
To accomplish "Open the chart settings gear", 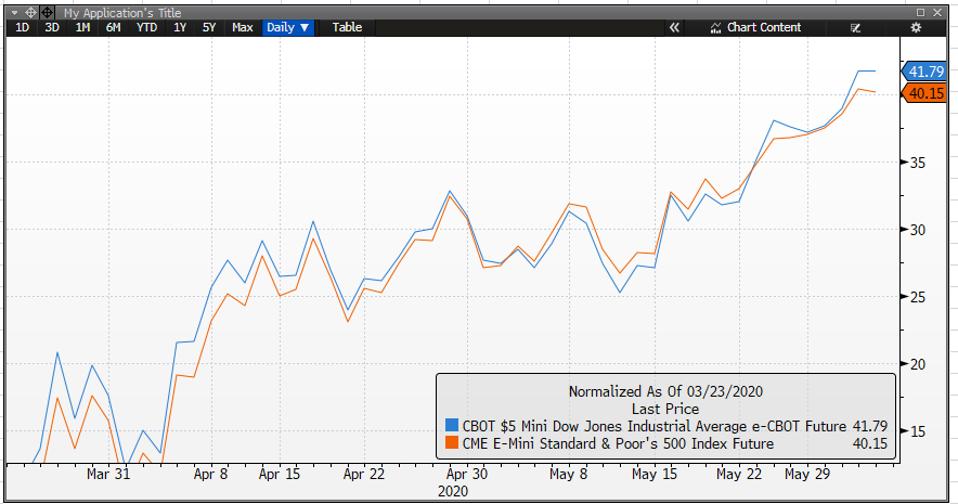I will 914,28.
